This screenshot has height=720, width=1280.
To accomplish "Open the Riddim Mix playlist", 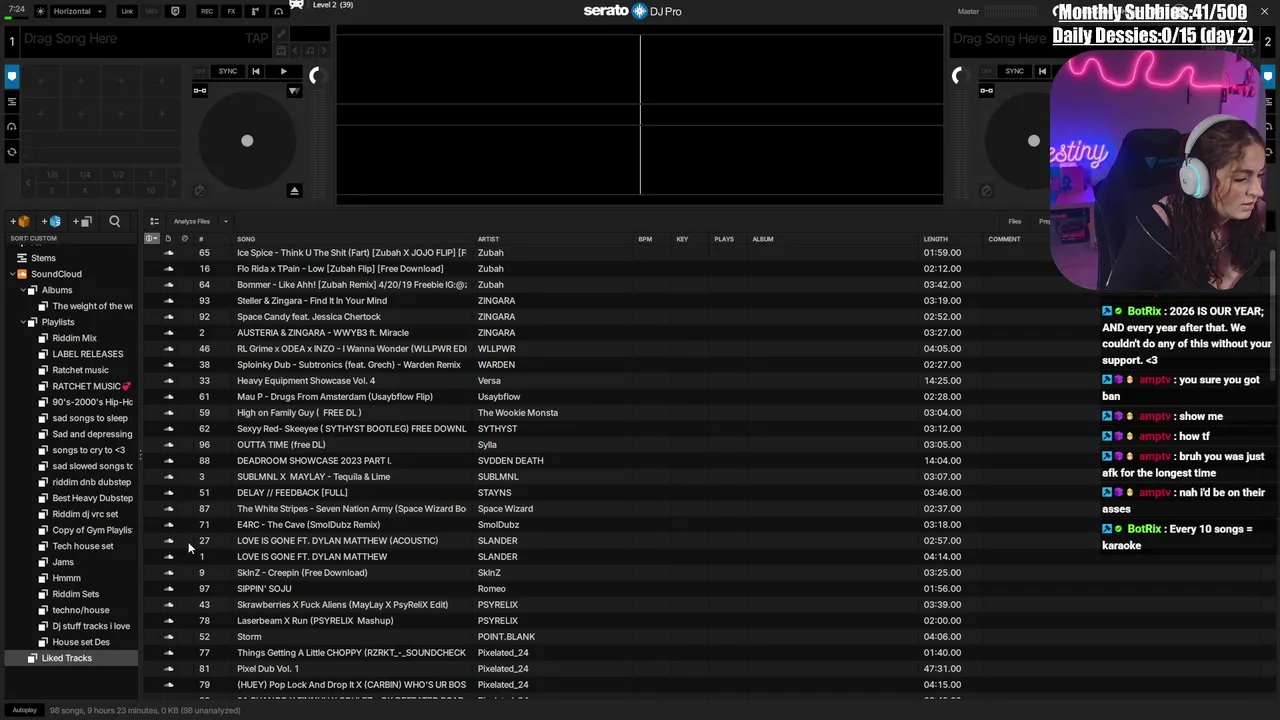I will [75, 338].
